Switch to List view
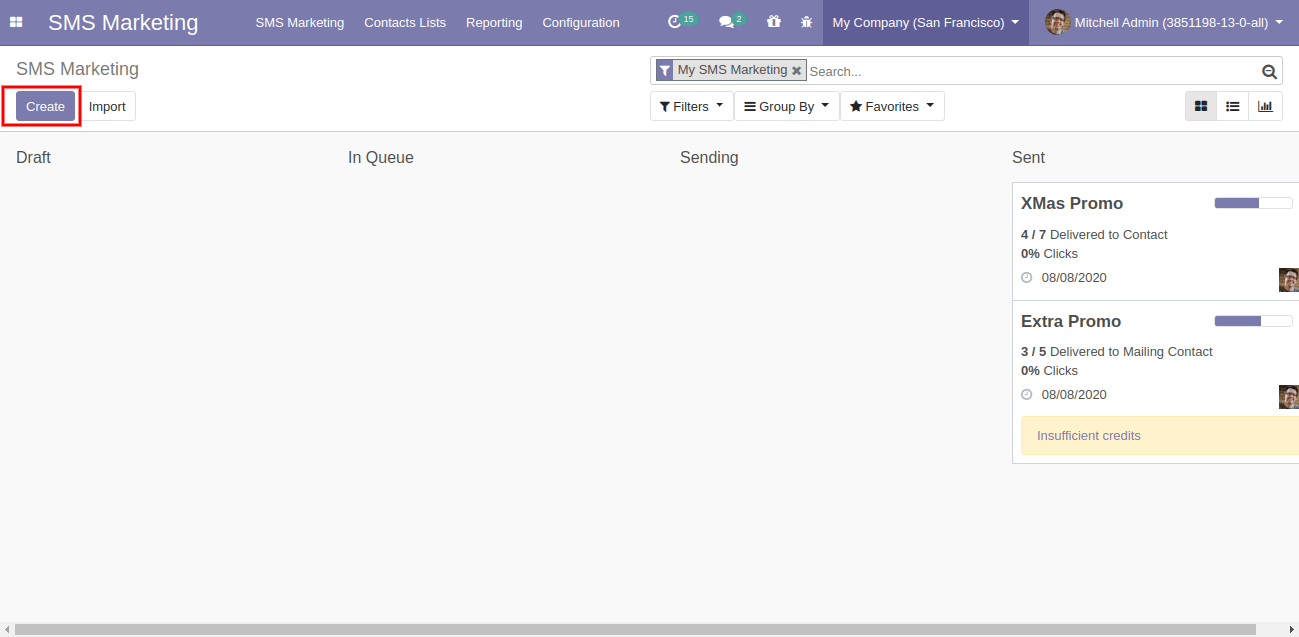 (x=1233, y=106)
